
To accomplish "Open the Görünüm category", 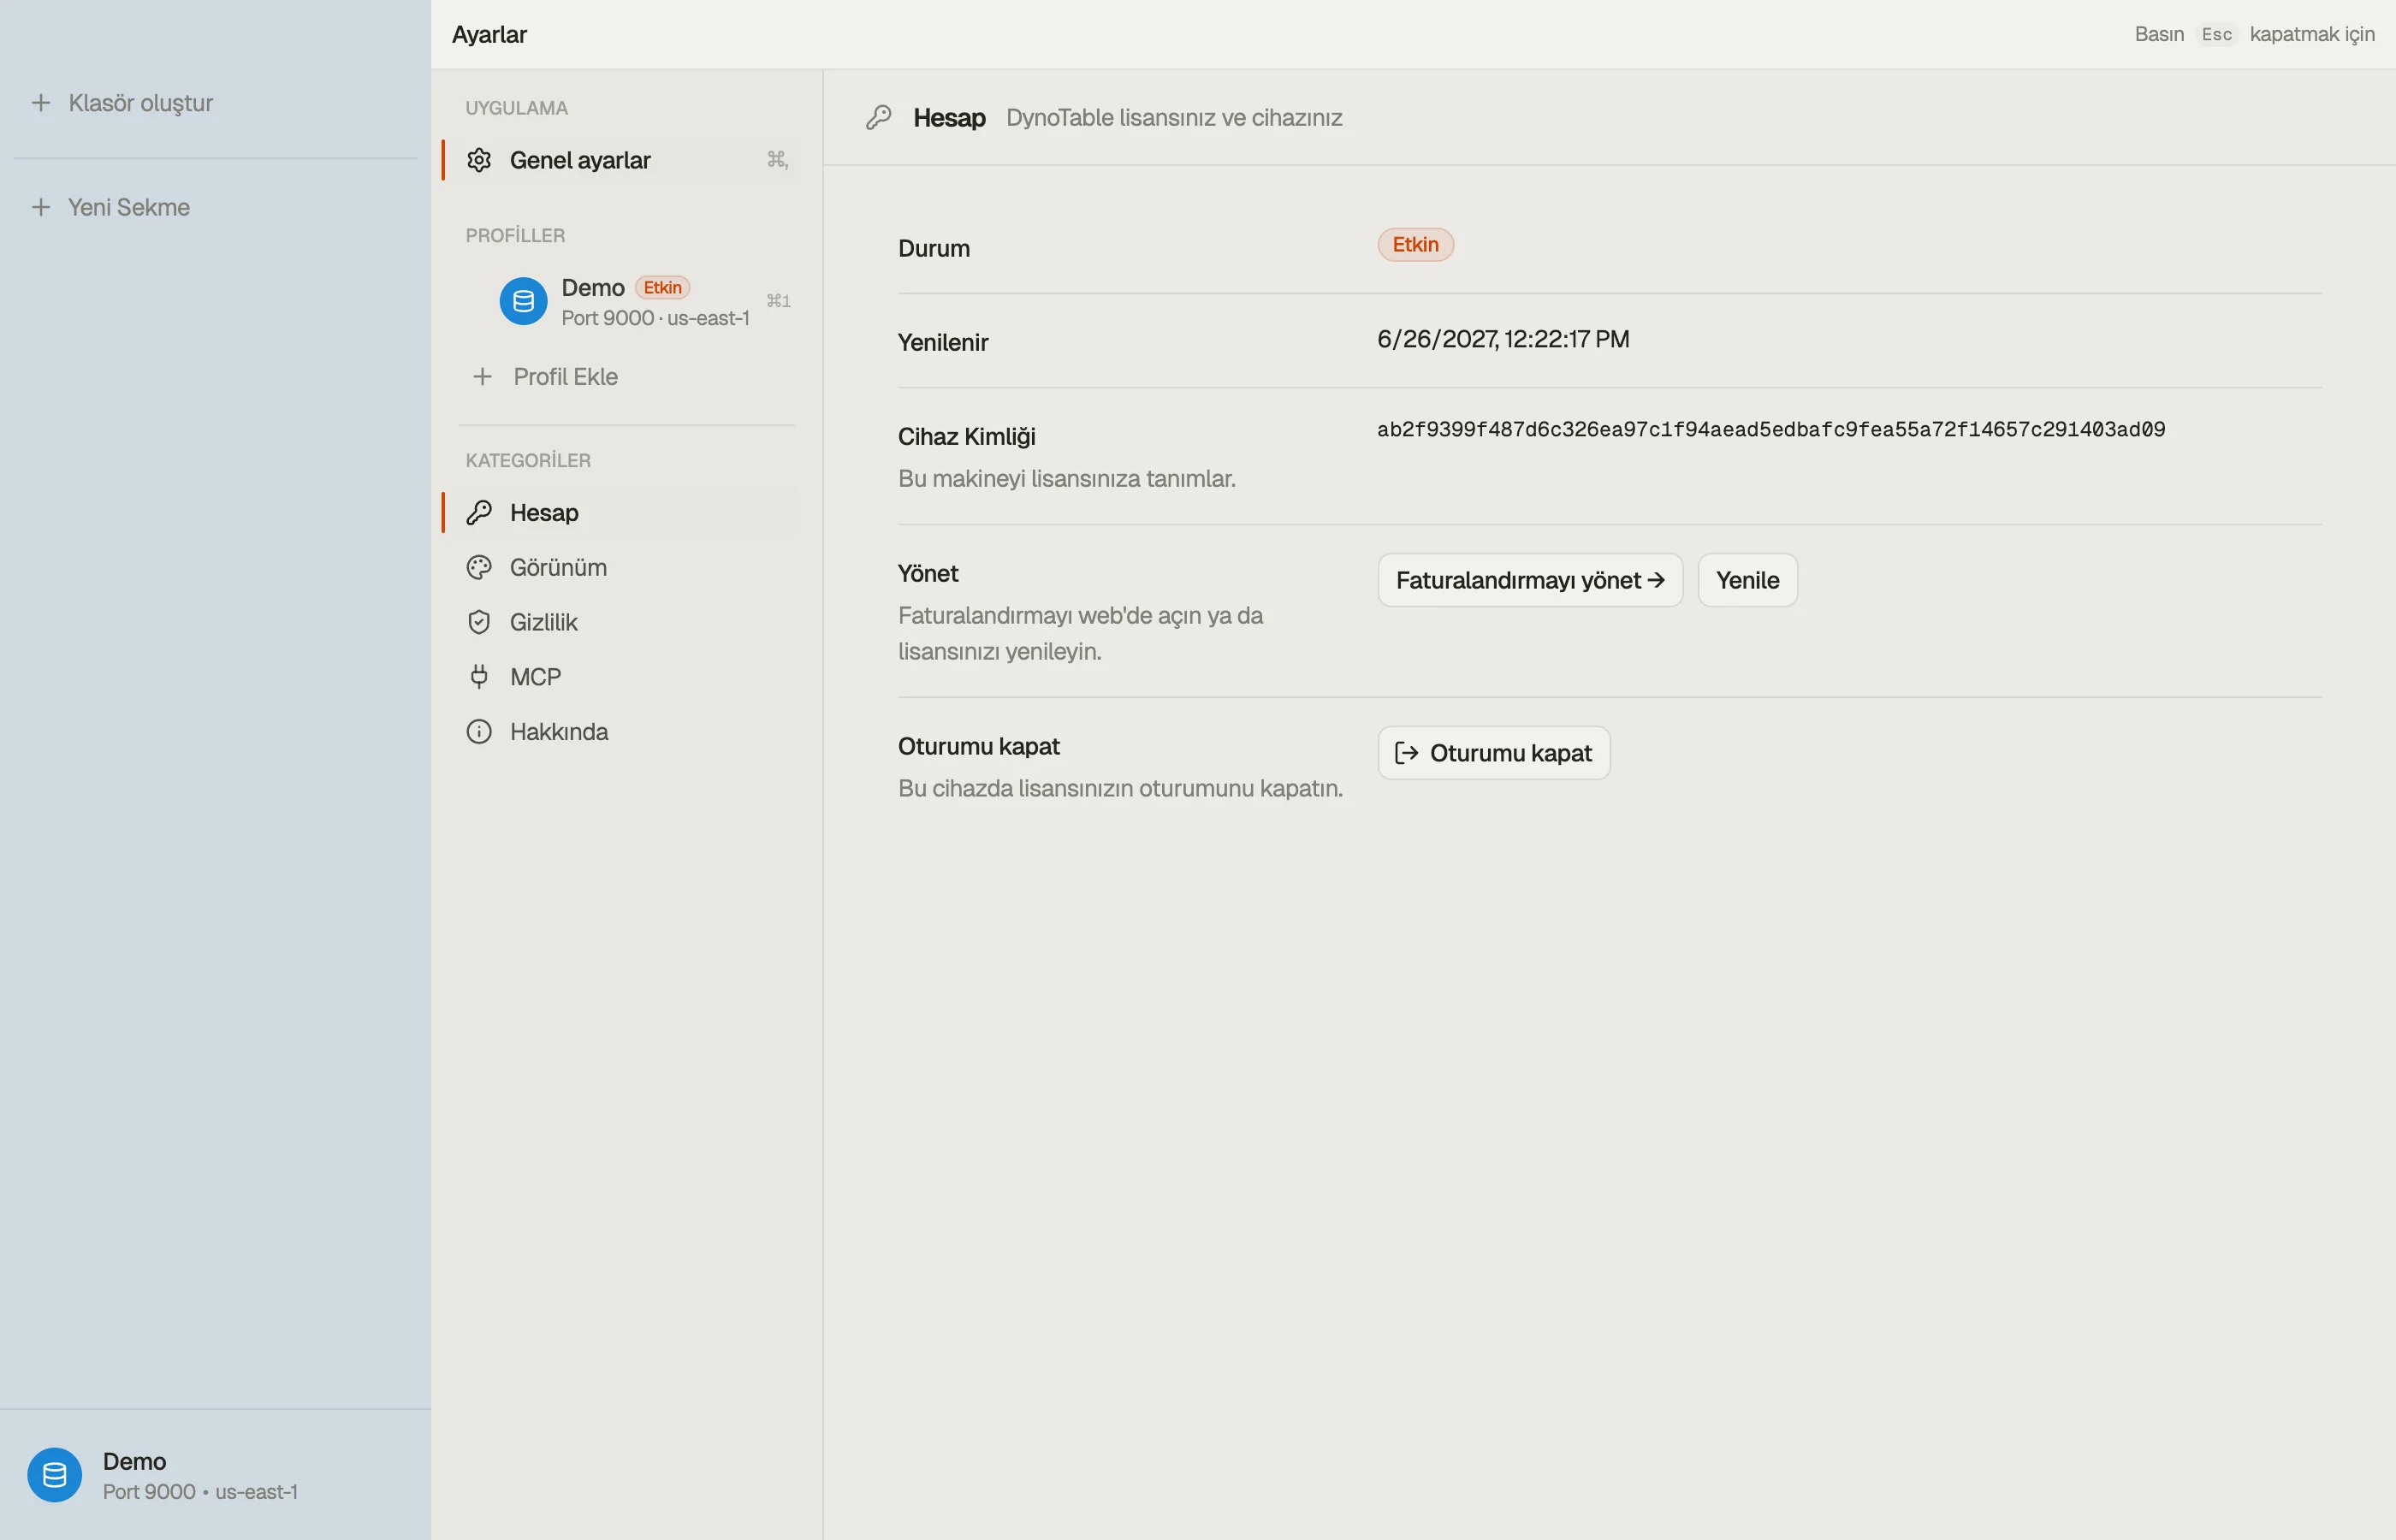I will pyautogui.click(x=625, y=568).
